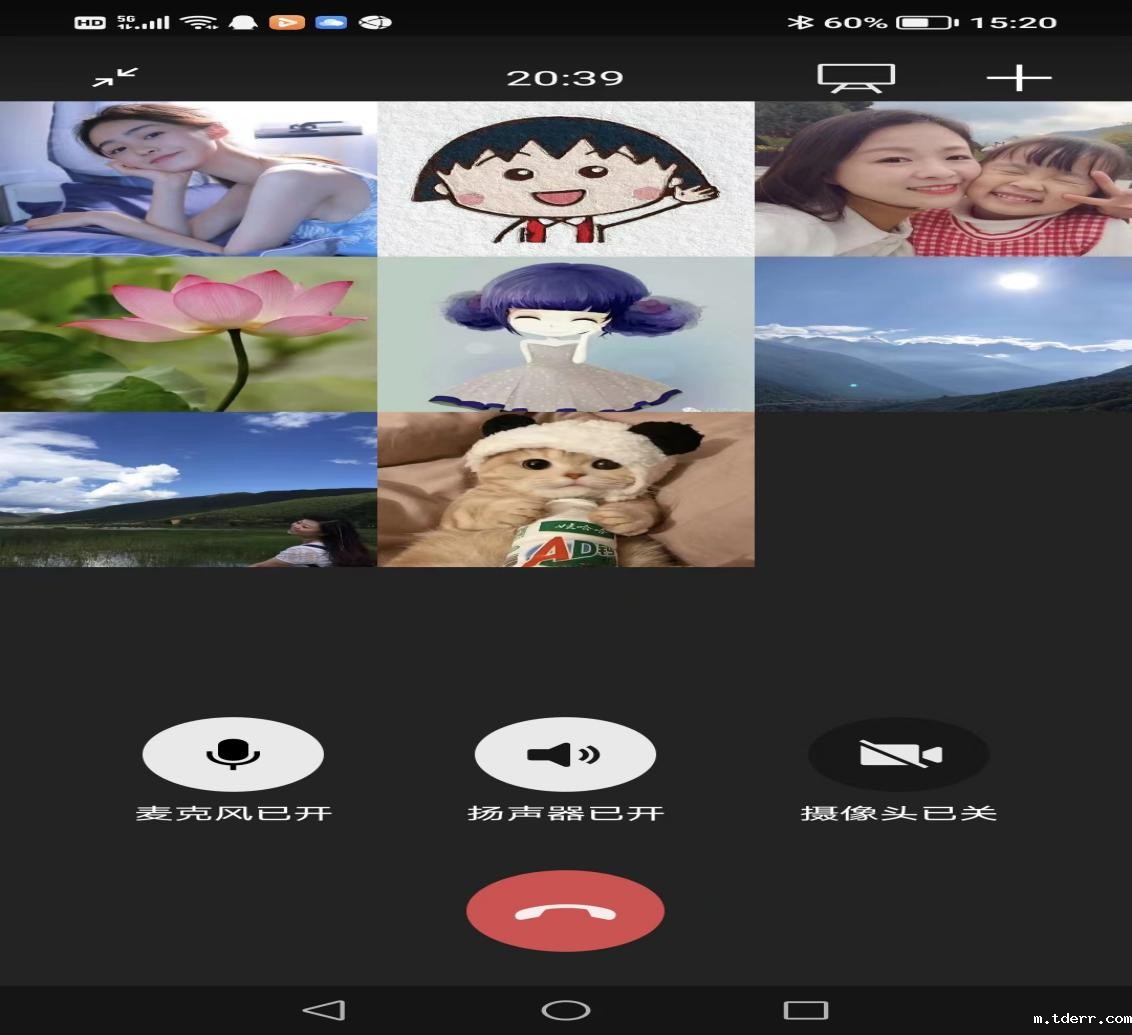Open the screen sharing icon
This screenshot has width=1132, height=1035.
pos(856,78)
